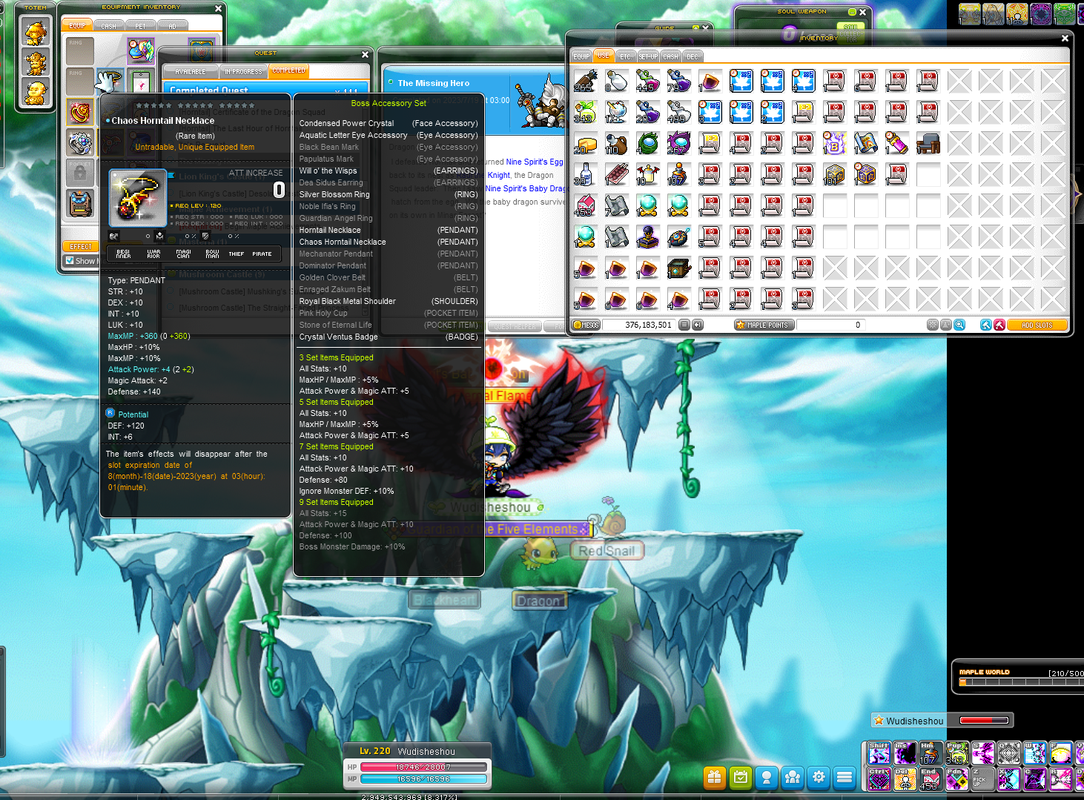1084x800 pixels.
Task: Select the arrows stack in the Use inventory
Action: coord(586,81)
